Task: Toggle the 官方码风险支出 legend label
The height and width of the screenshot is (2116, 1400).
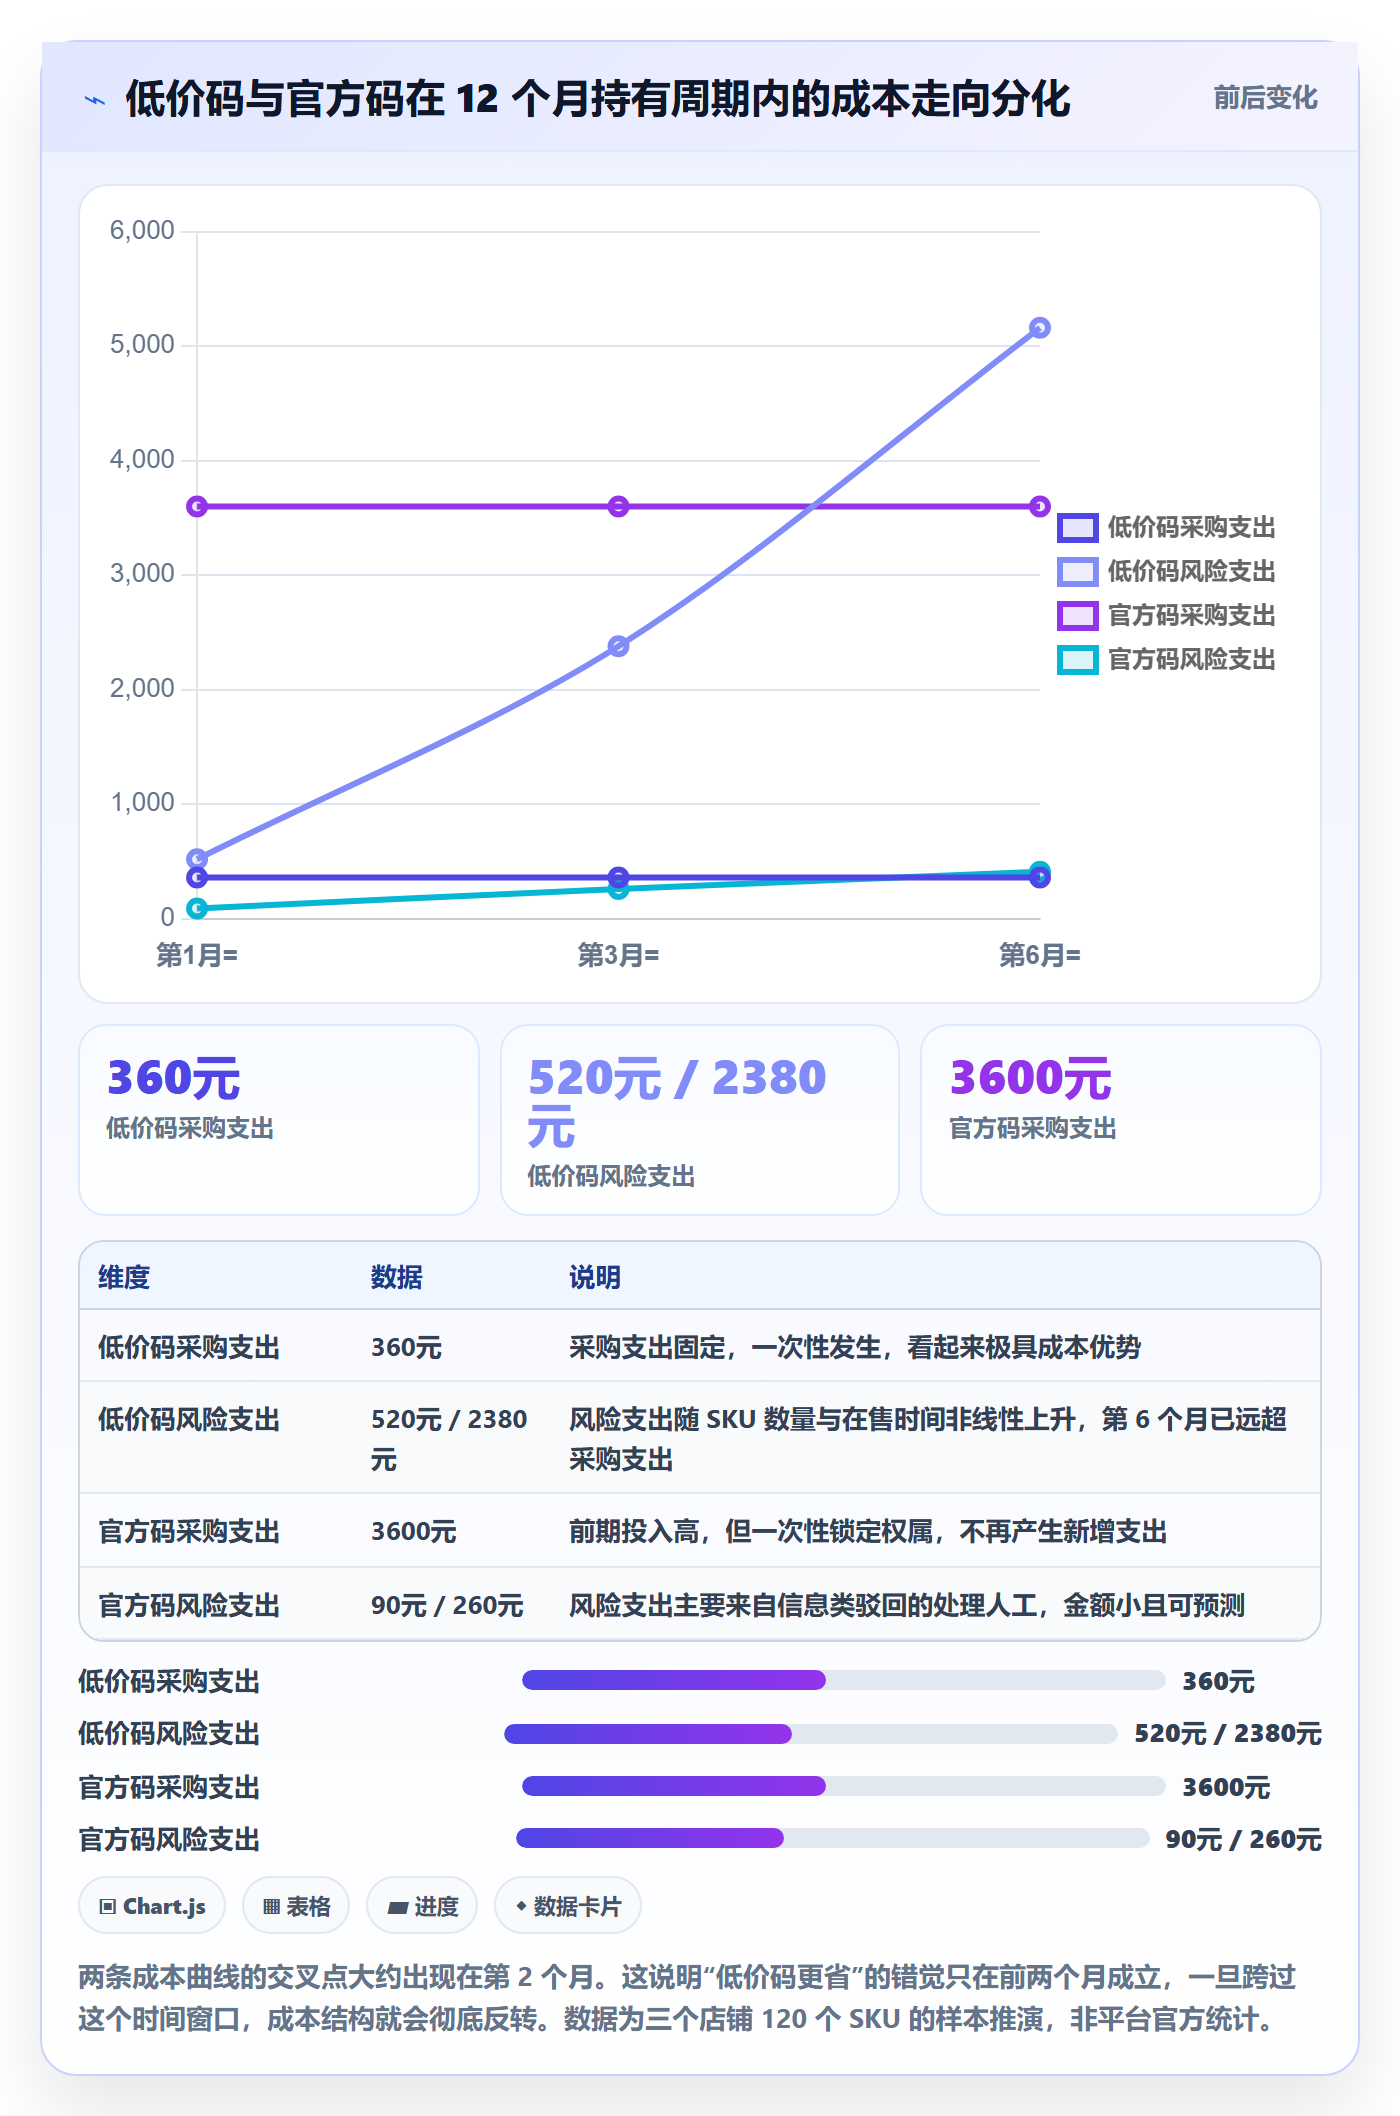Action: coord(1191,659)
